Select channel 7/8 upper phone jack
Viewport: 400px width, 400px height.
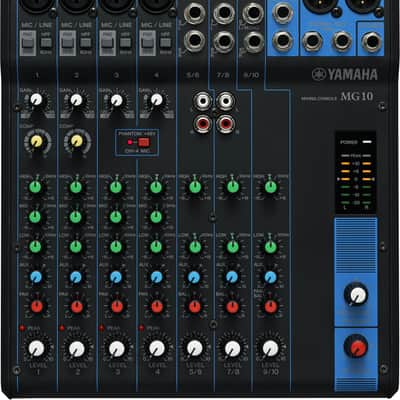point(224,13)
